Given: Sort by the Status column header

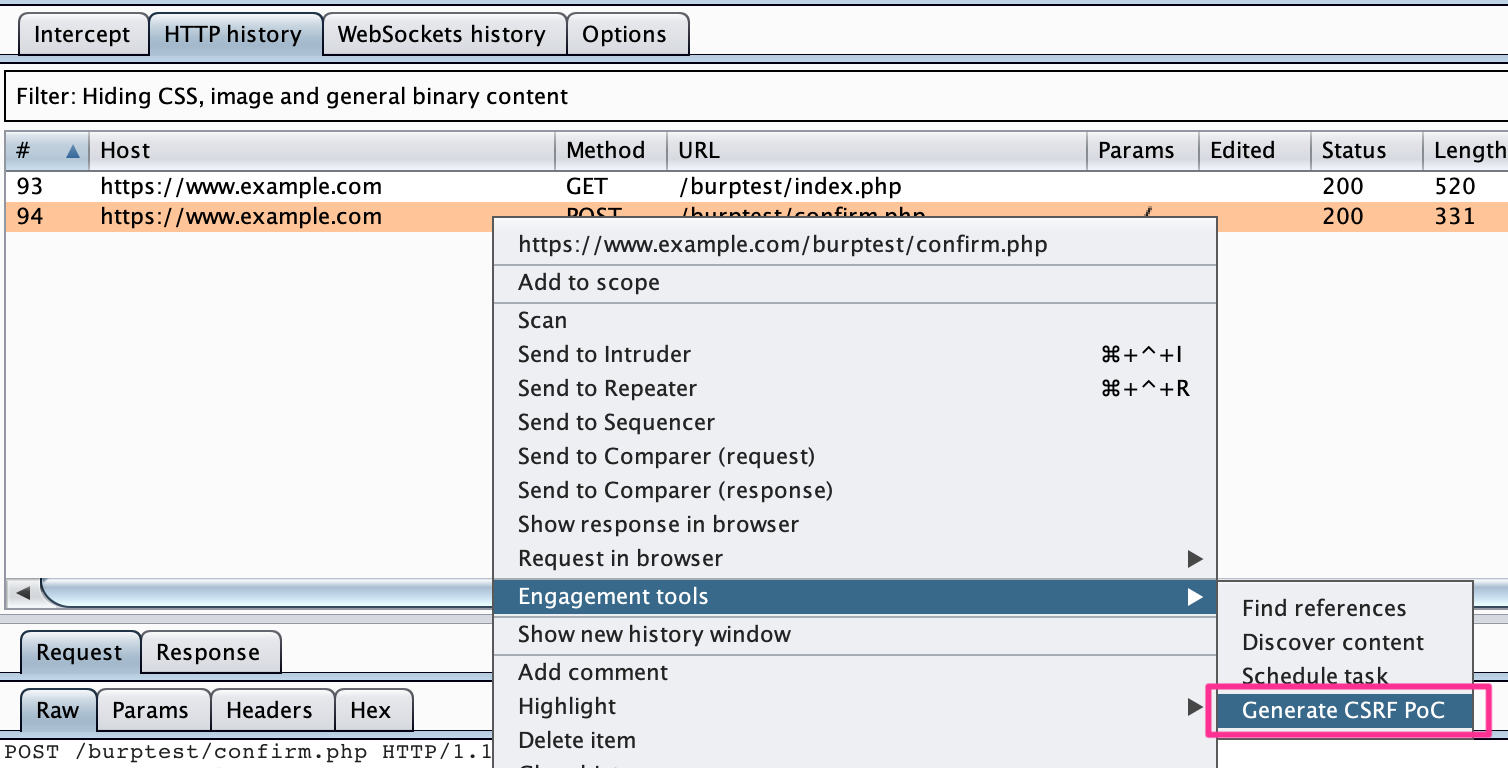Looking at the screenshot, I should (1353, 151).
